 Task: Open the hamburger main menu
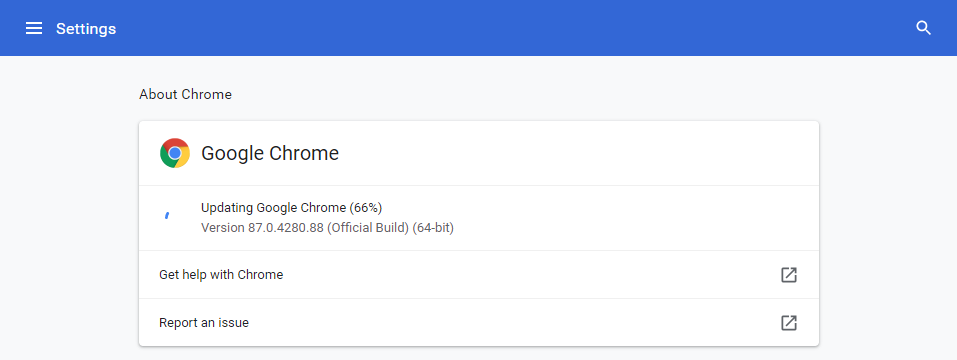(34, 28)
